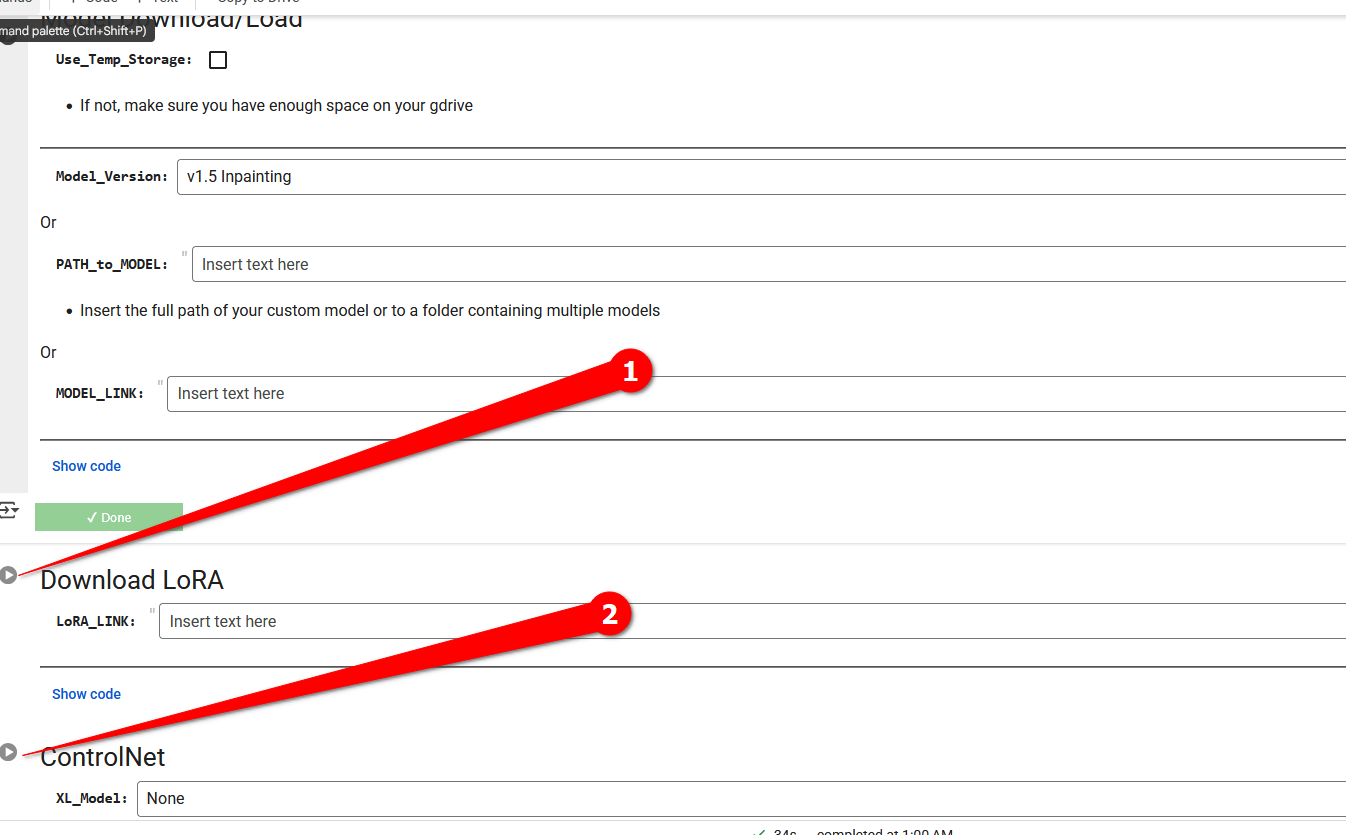Open the Model_Version dropdown showing v1.5 Inpainting
This screenshot has height=835, width=1346.
coord(761,177)
